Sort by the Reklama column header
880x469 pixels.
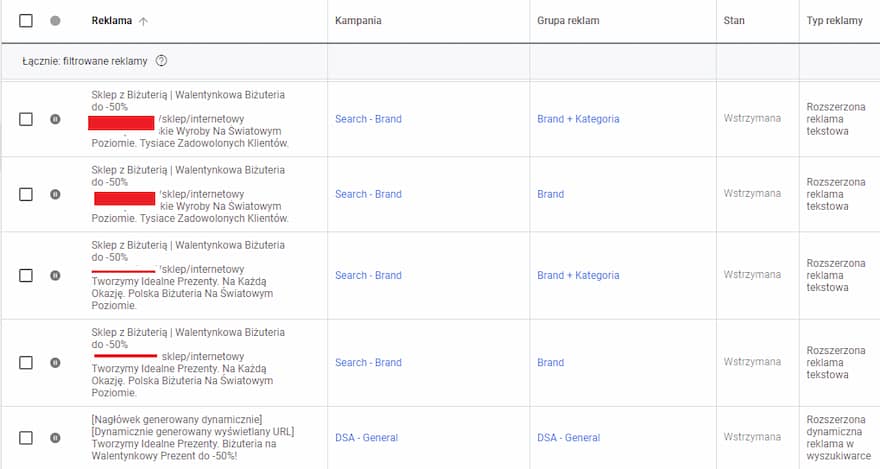coord(112,21)
